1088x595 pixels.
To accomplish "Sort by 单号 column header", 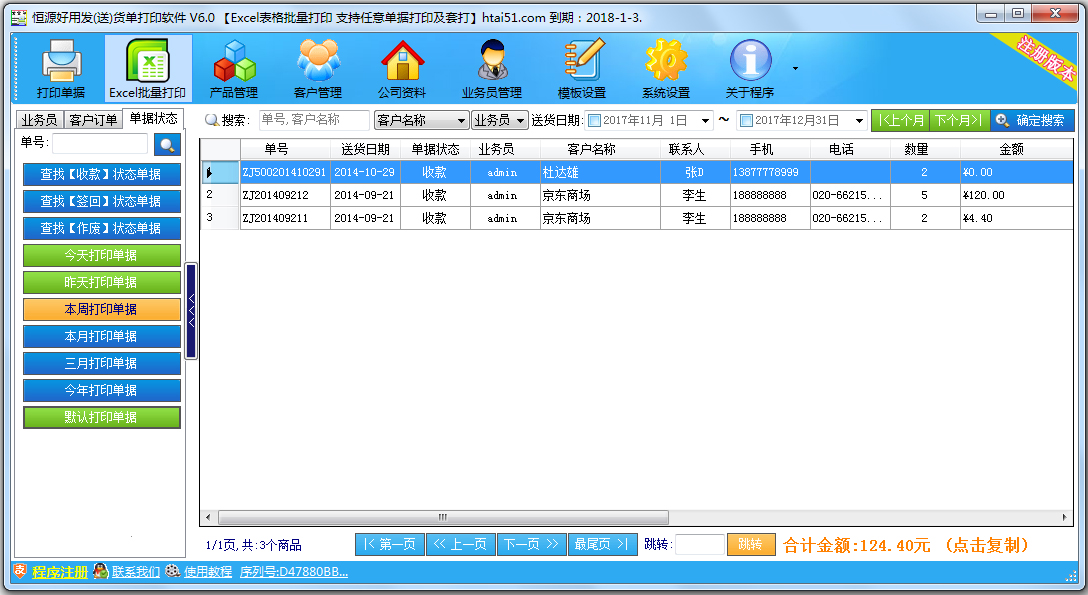I will (x=285, y=149).
